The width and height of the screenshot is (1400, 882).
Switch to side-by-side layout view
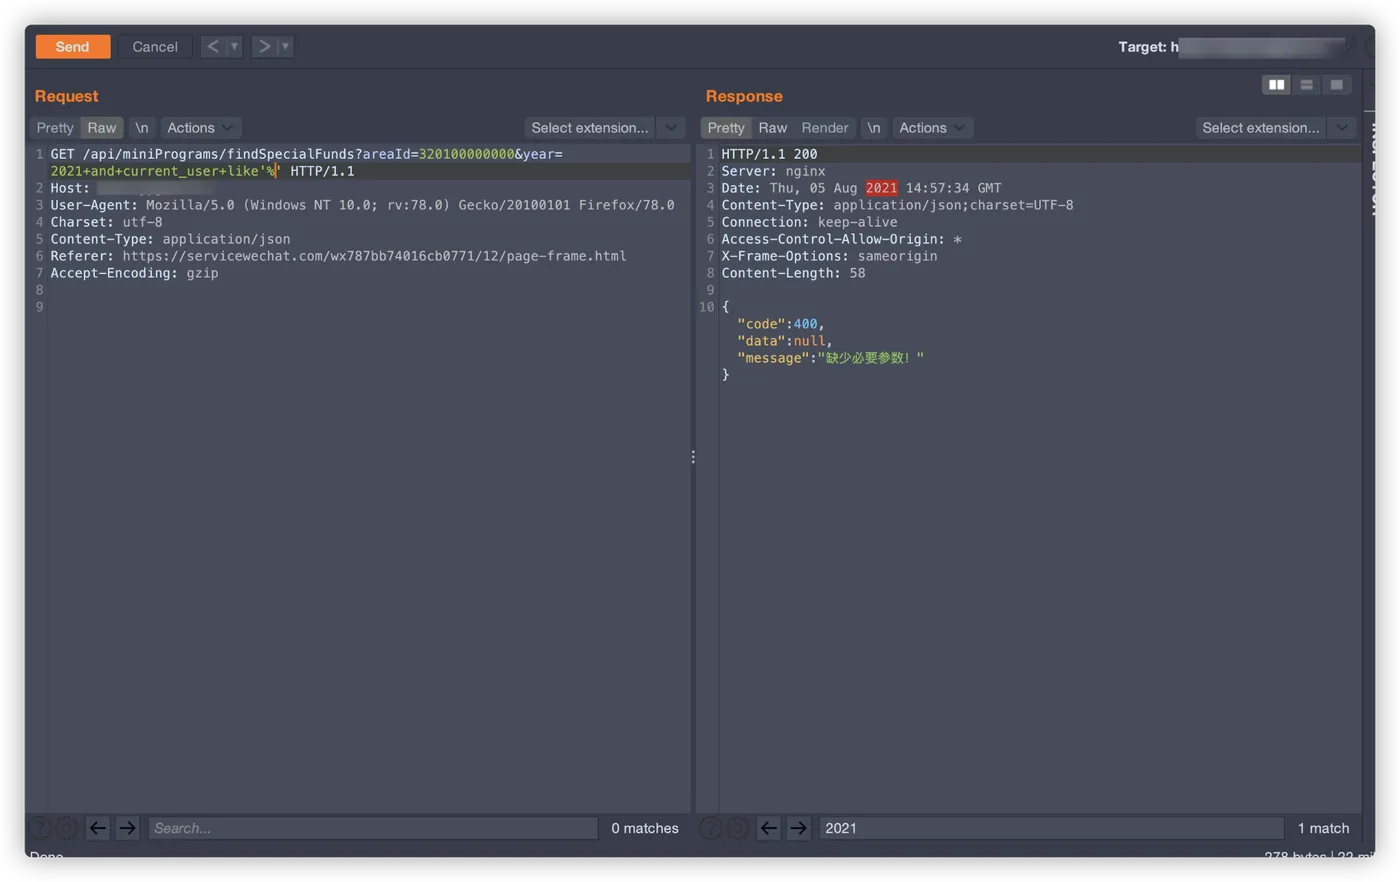click(1276, 85)
